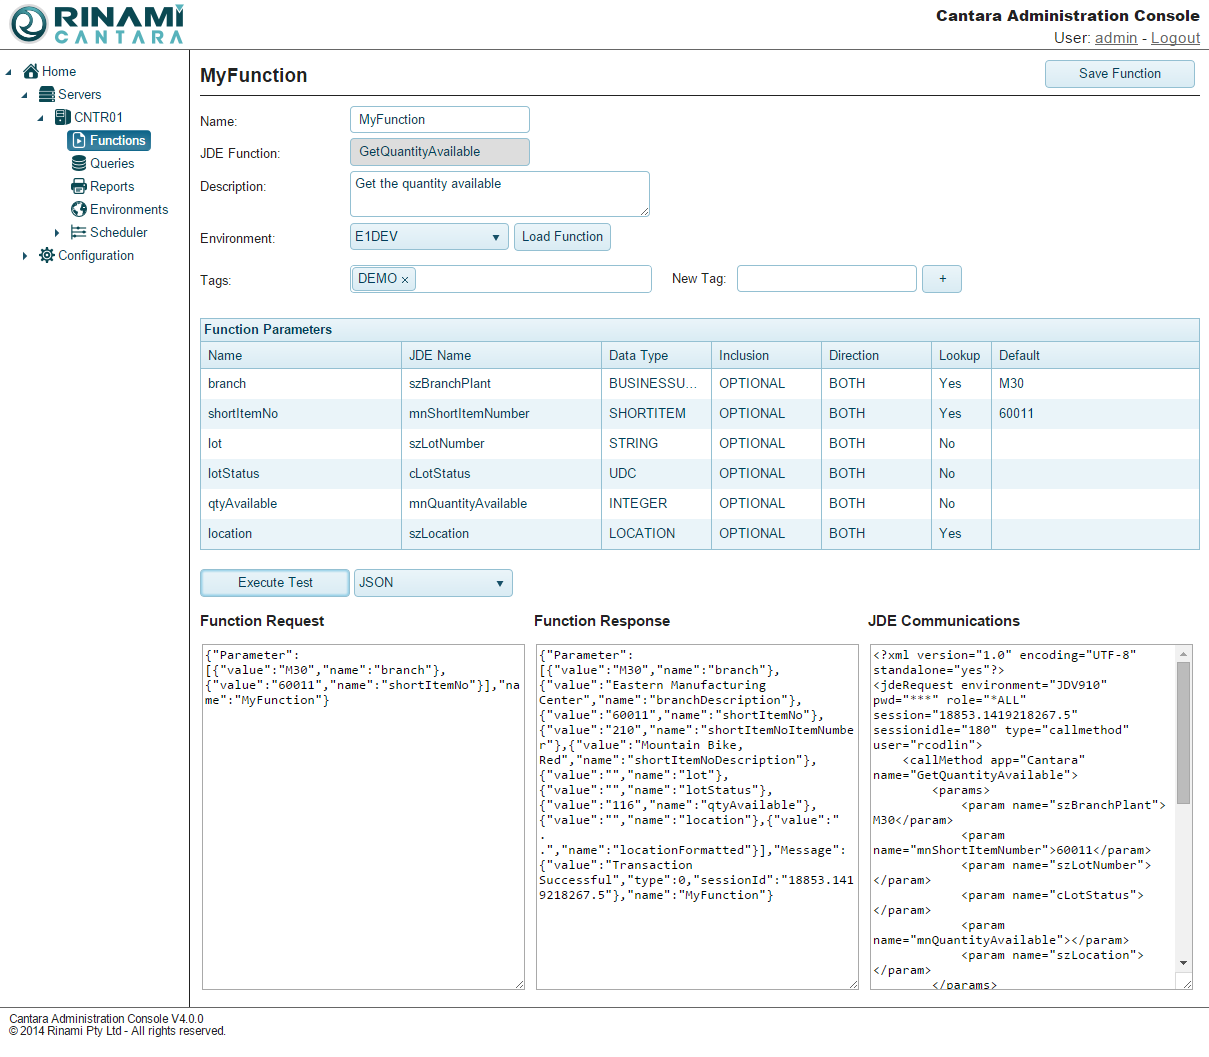The width and height of the screenshot is (1209, 1057).
Task: Expand the Configuration tree node
Action: 25,256
